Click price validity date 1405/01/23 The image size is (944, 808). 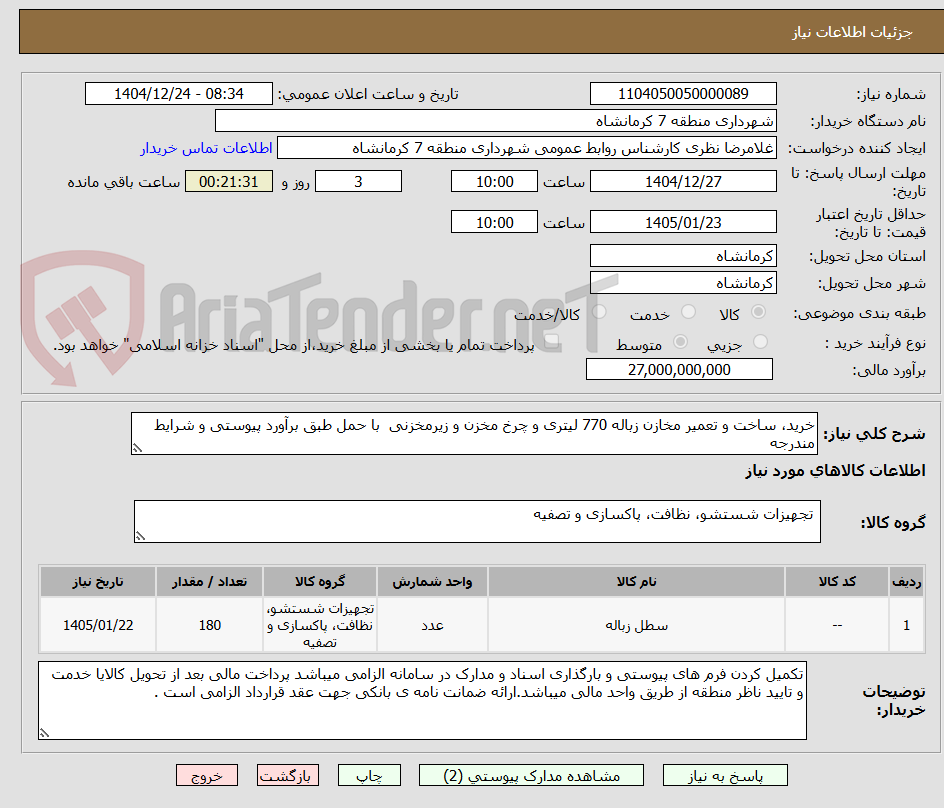(683, 222)
